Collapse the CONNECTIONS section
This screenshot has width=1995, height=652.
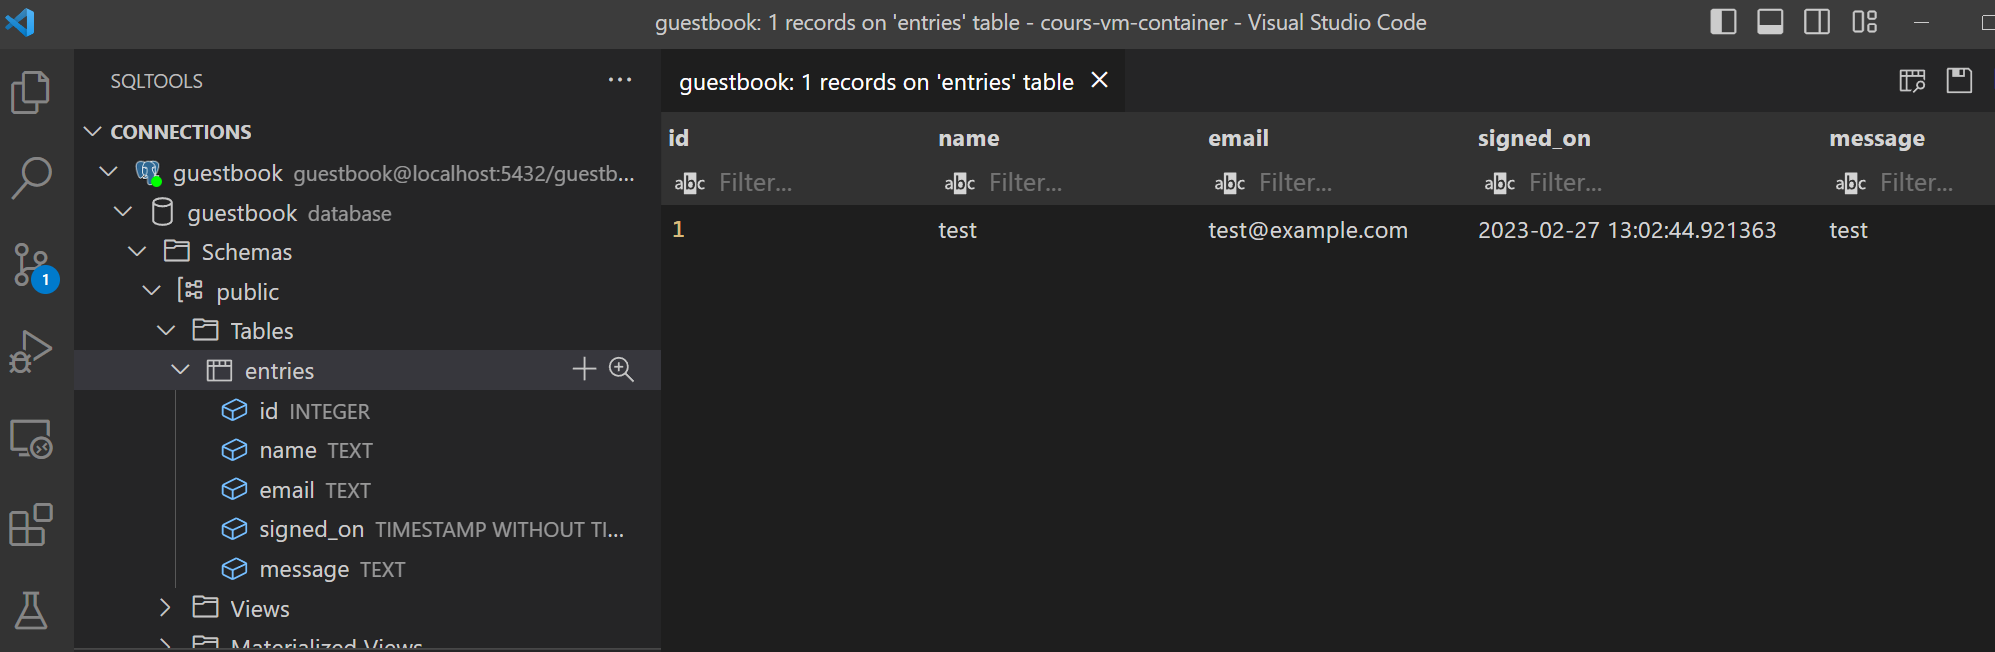pos(93,132)
